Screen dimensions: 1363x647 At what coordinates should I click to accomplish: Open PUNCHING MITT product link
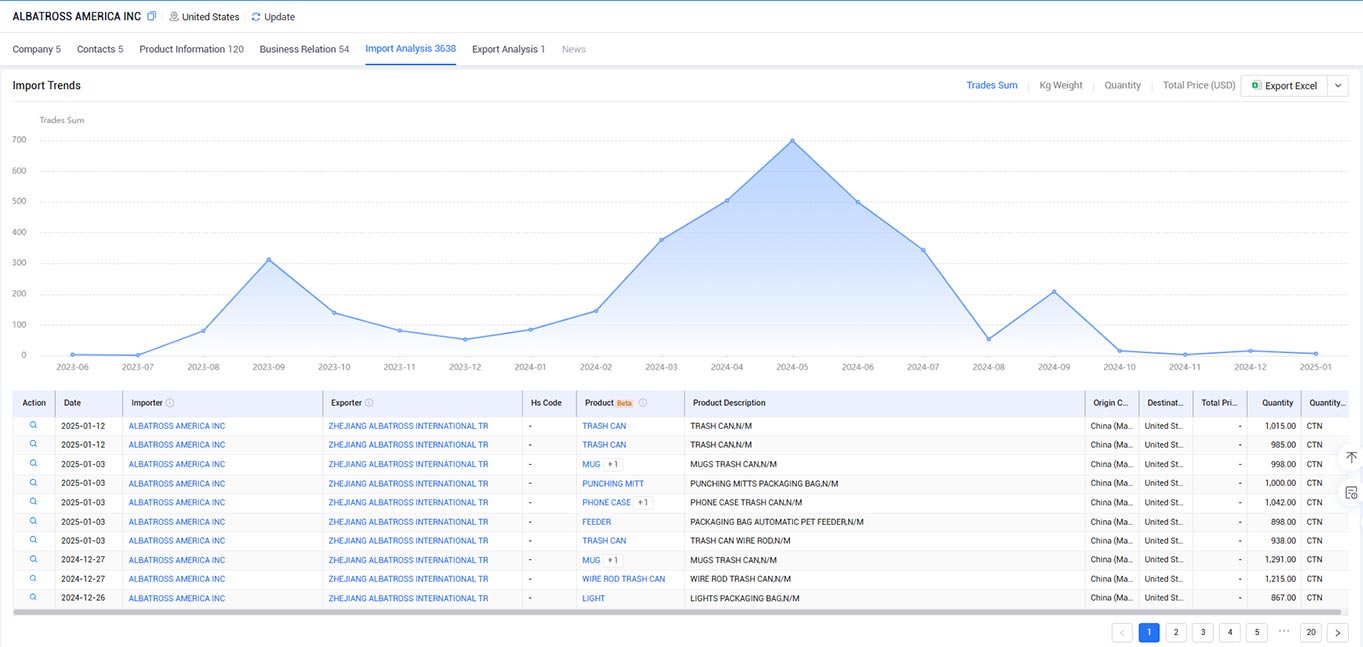tap(613, 483)
